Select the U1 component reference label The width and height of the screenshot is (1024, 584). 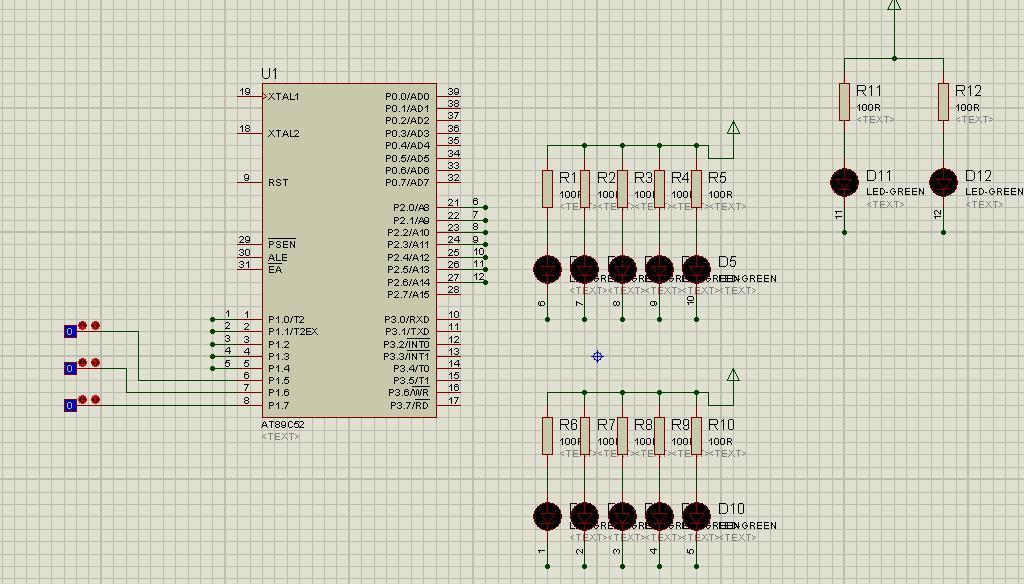(x=269, y=74)
